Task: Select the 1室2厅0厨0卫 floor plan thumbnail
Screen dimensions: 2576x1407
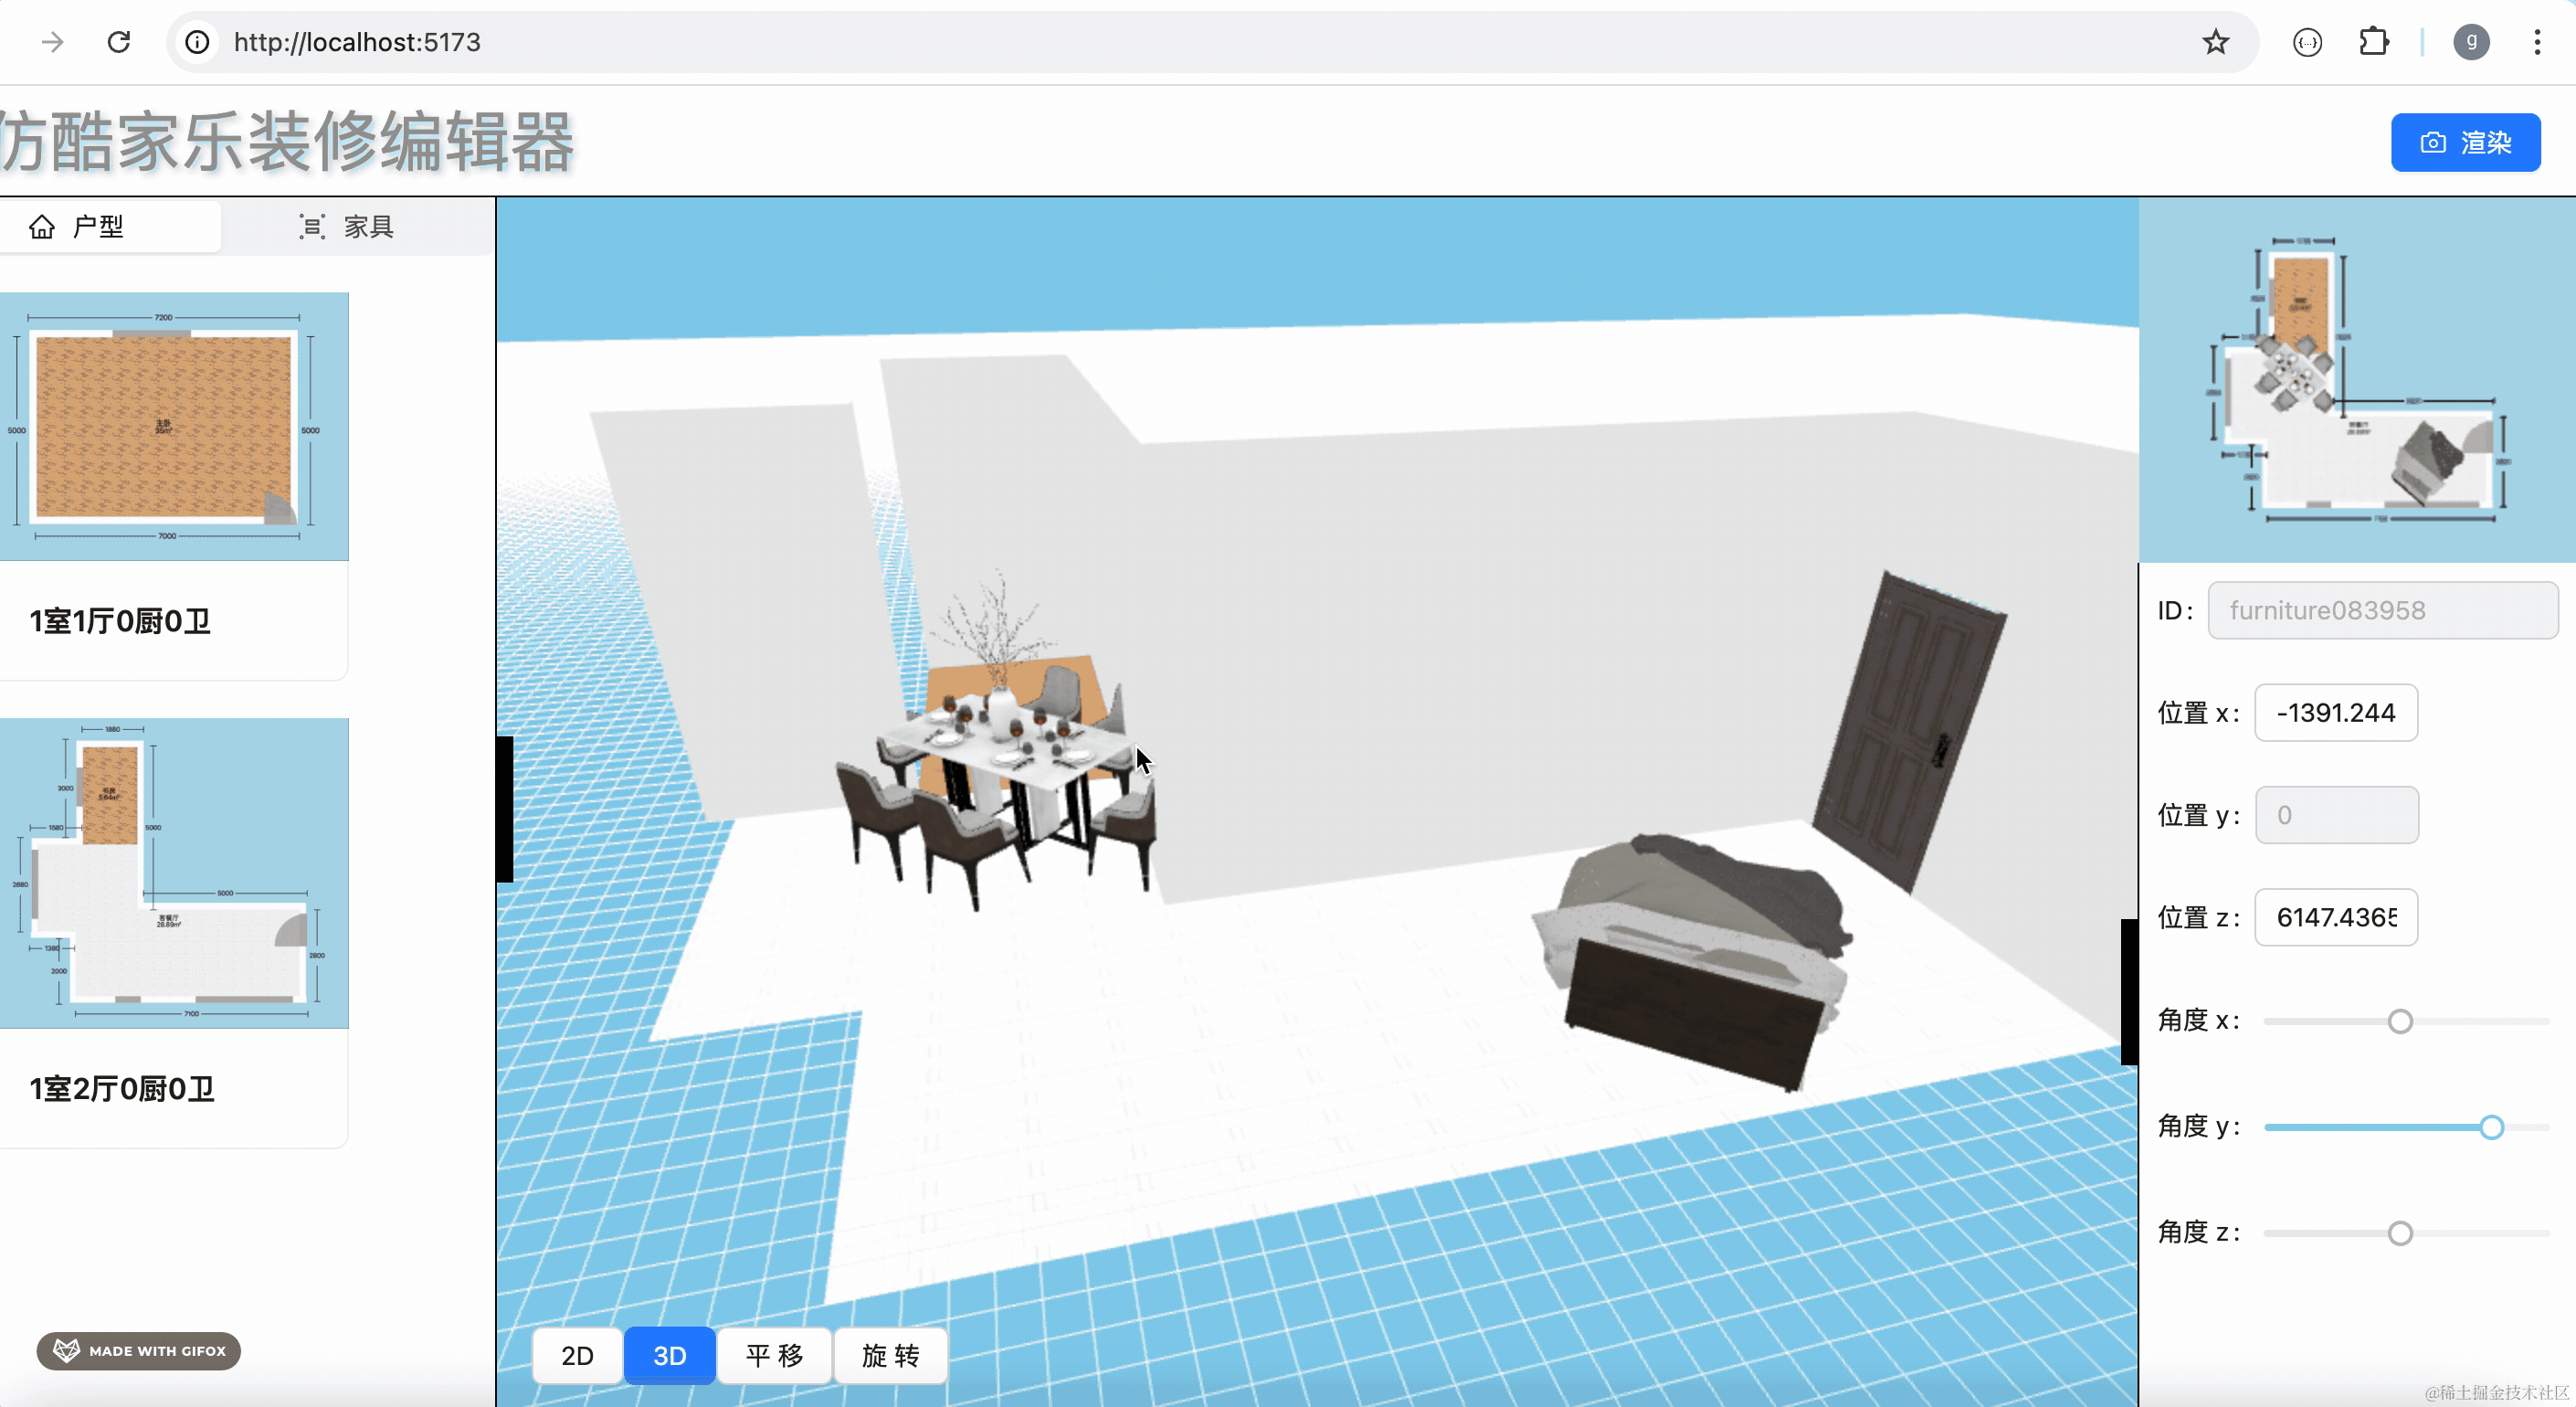Action: 174,873
